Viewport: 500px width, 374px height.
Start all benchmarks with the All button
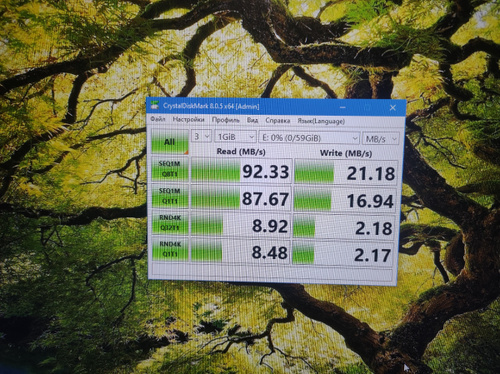point(170,142)
